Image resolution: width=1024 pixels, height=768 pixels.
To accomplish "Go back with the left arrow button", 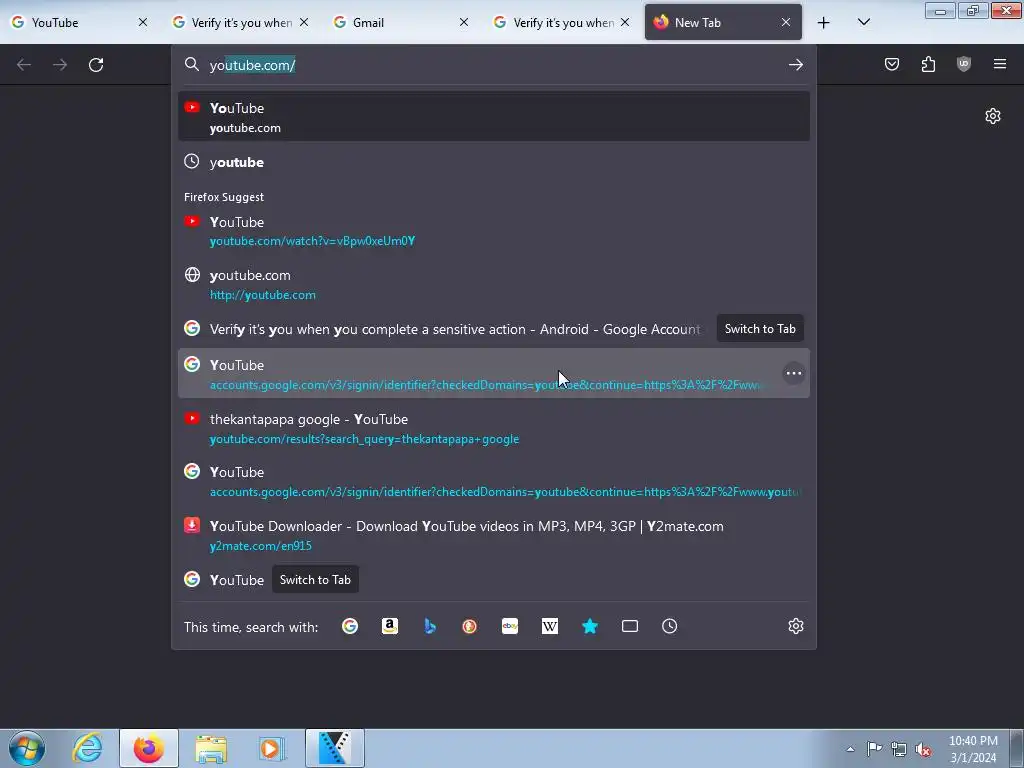I will pos(24,65).
